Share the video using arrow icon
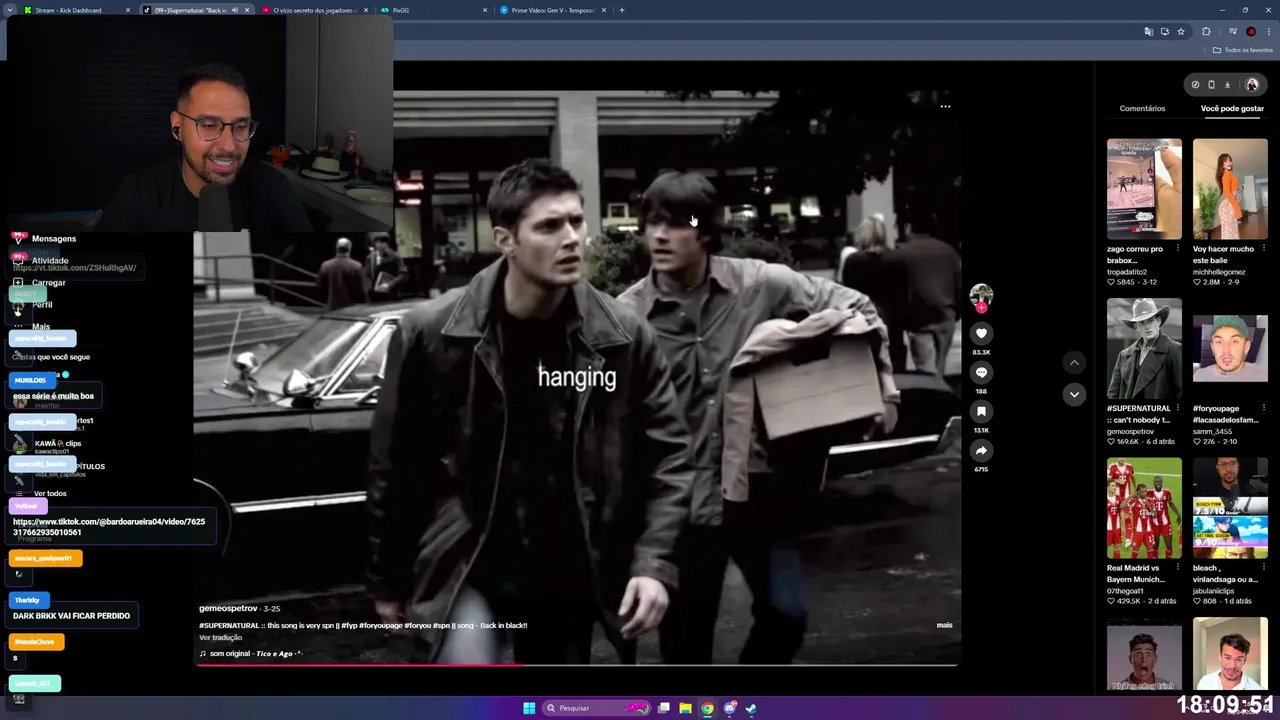 [981, 451]
